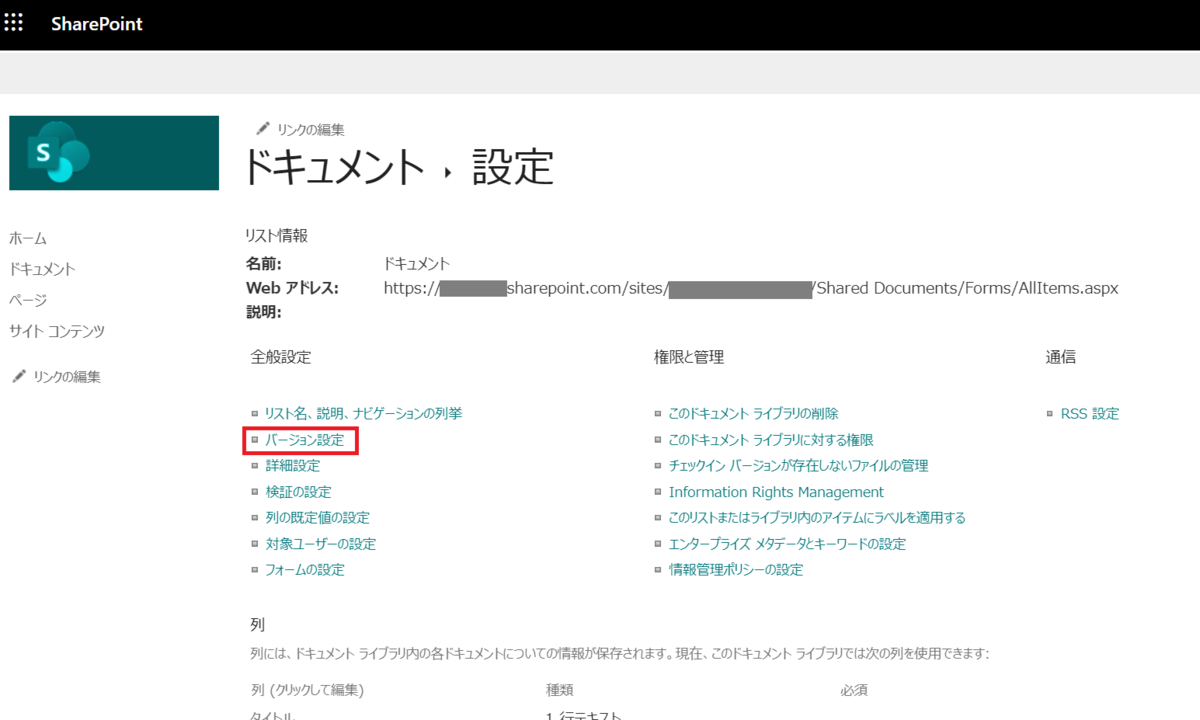Open チェックイン バージョンが存在しないファイルの管理 link

click(x=798, y=466)
